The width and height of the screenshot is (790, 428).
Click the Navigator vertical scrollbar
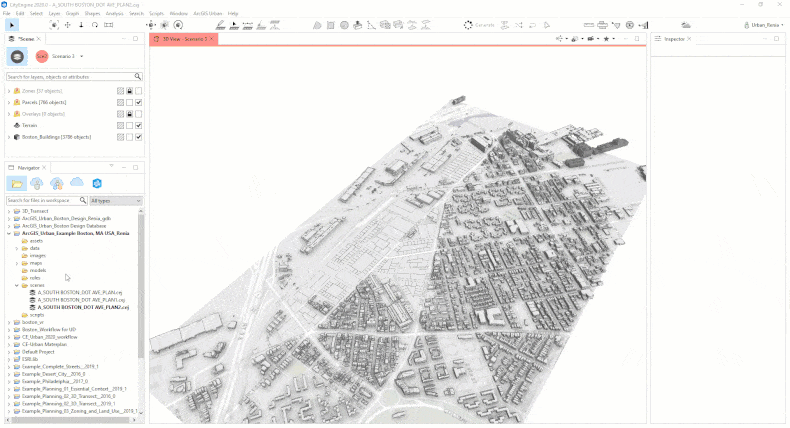(x=141, y=286)
